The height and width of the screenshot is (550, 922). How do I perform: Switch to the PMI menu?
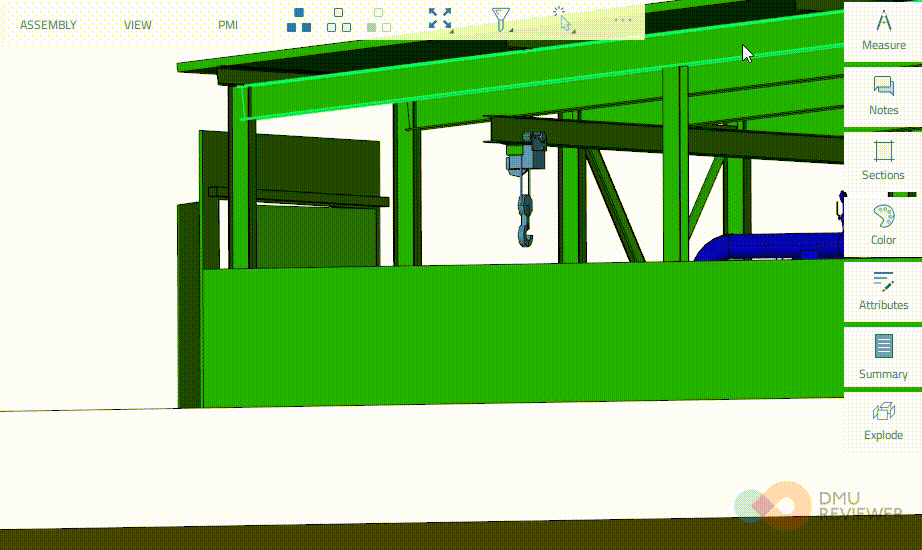[x=228, y=25]
